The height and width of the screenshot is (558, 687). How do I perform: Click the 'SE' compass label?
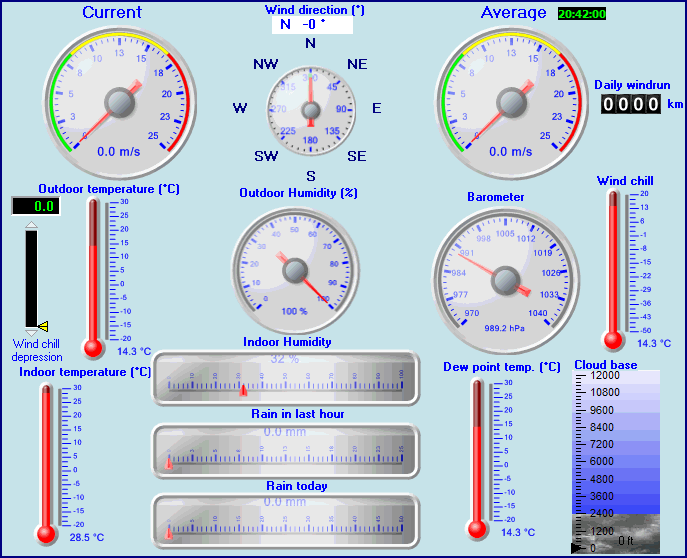pyautogui.click(x=357, y=156)
